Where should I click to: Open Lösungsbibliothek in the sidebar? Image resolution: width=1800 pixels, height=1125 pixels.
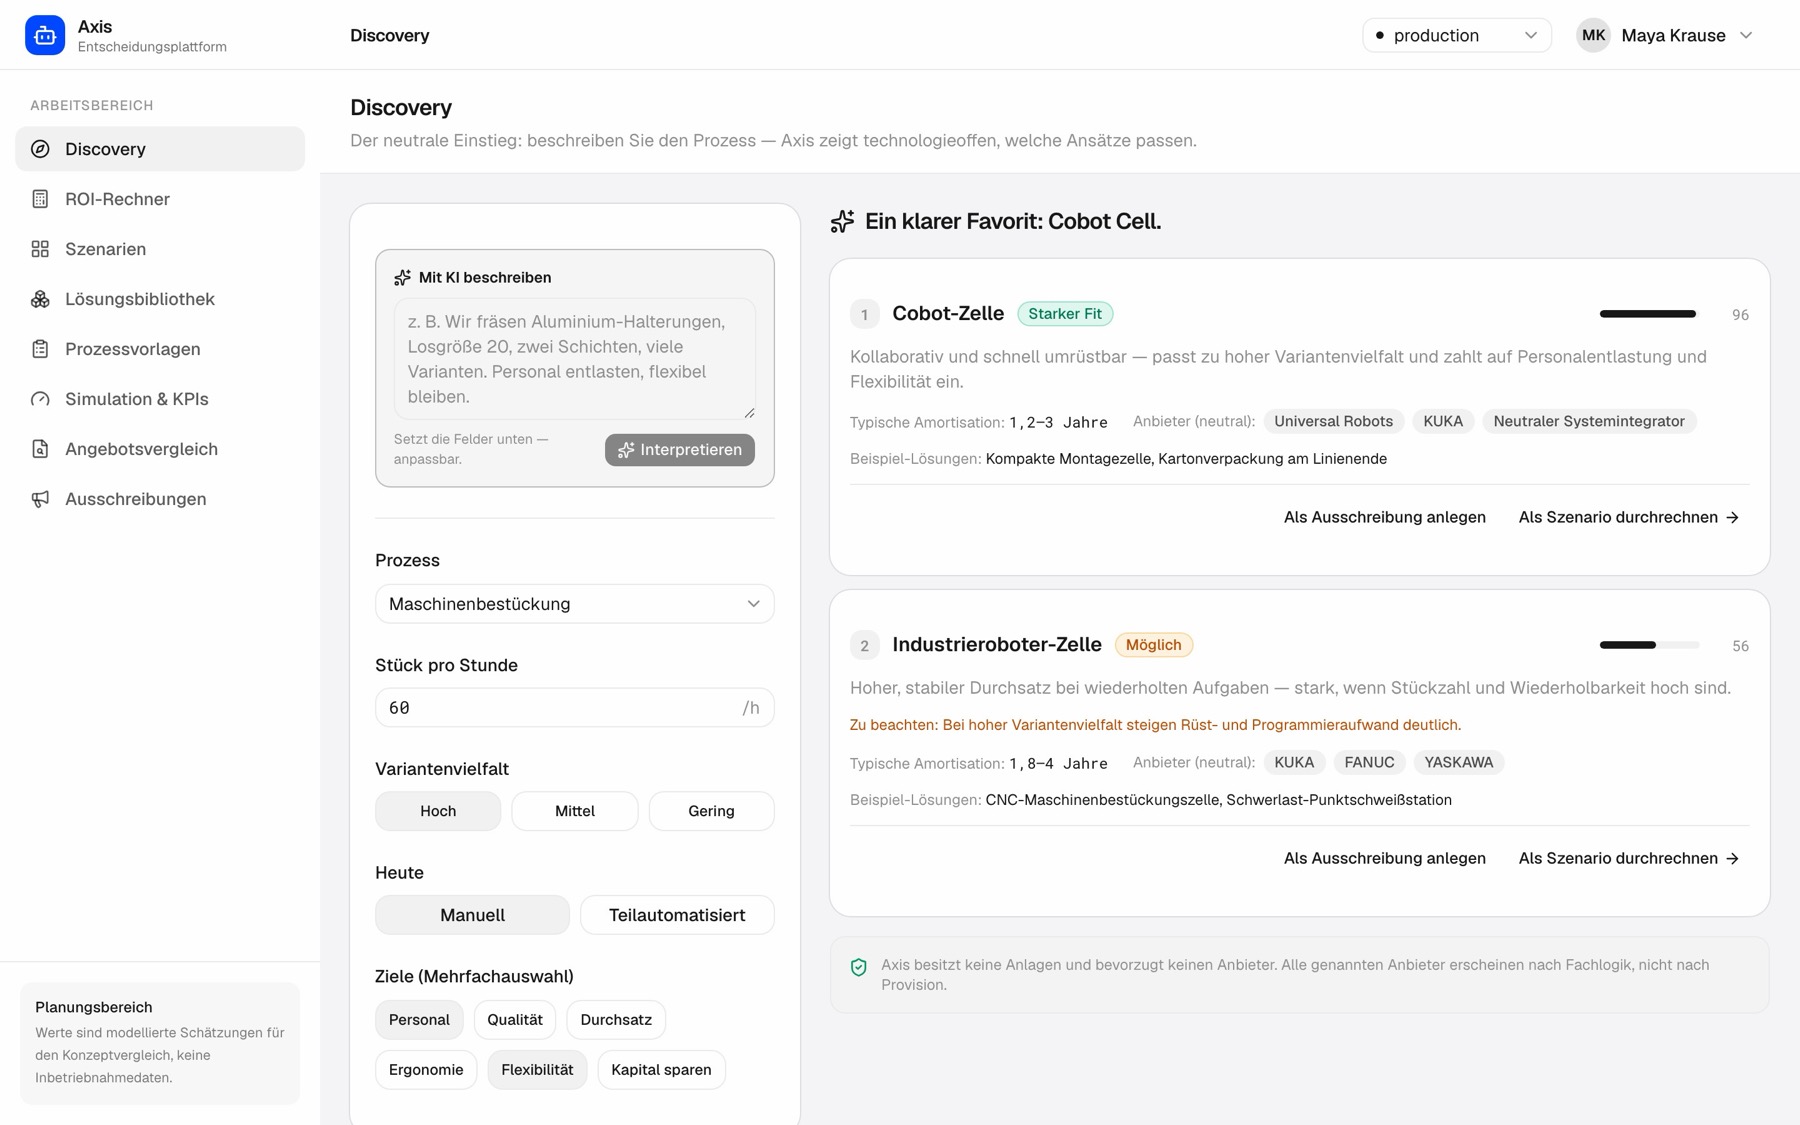click(x=160, y=299)
